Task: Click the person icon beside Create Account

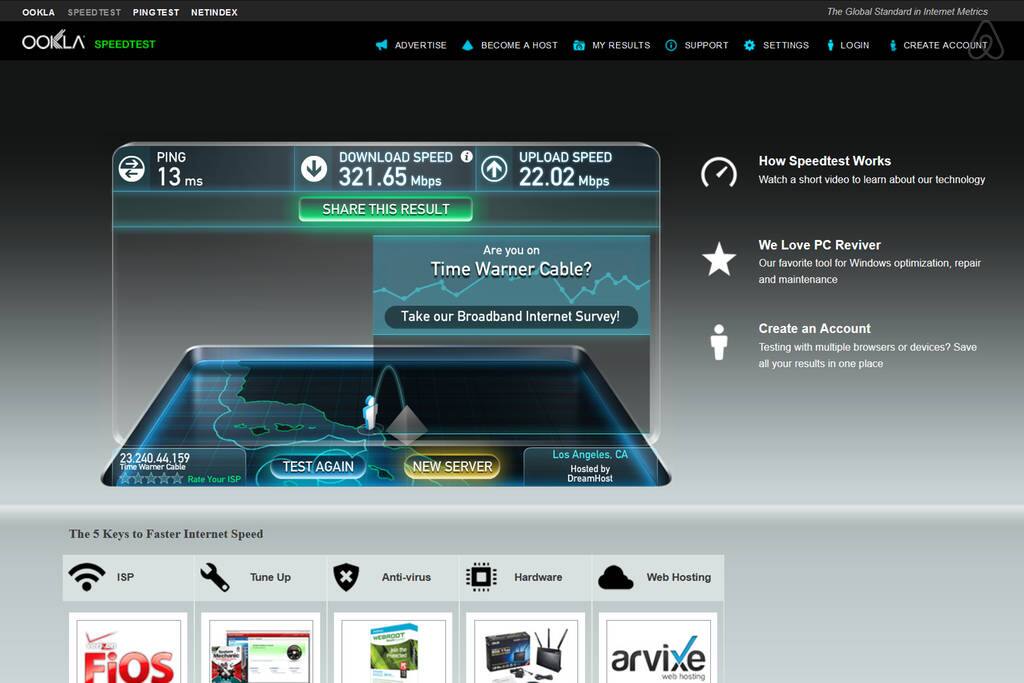Action: pos(893,45)
